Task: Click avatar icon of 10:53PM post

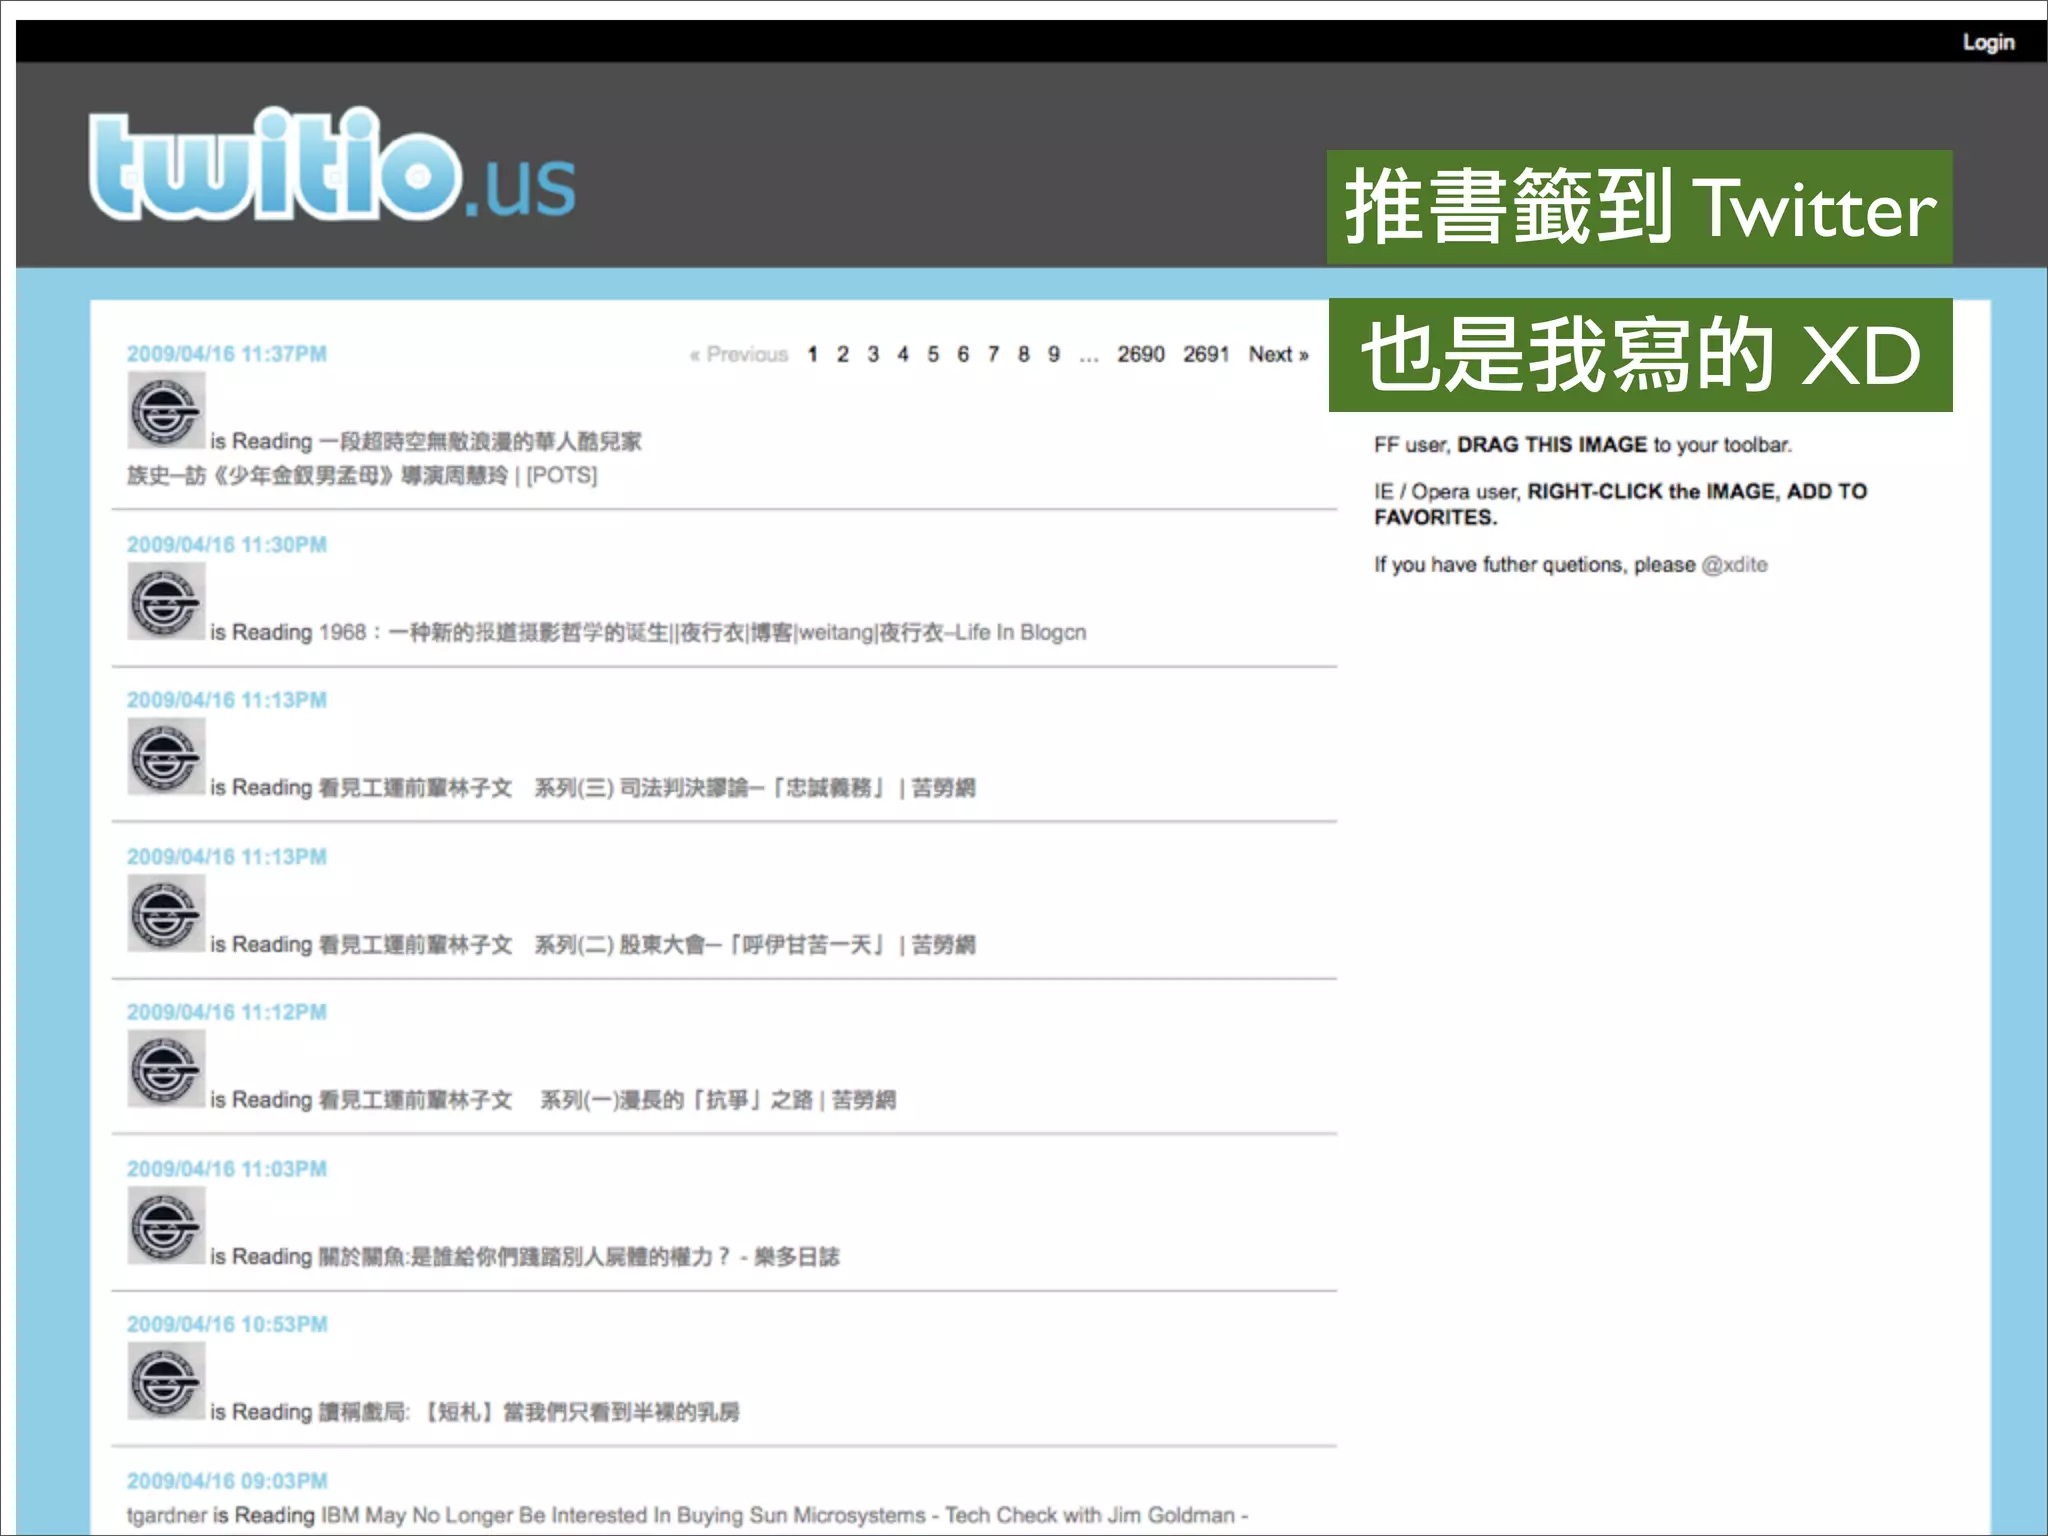Action: pyautogui.click(x=166, y=1382)
